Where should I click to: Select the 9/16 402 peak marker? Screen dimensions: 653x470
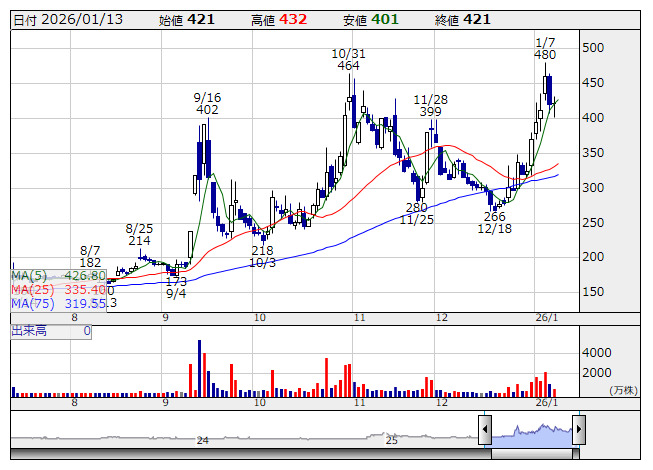pos(207,103)
